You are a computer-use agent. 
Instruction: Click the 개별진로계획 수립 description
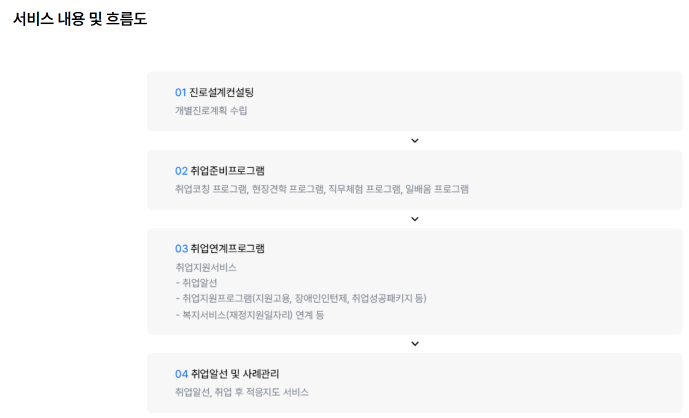[x=211, y=111]
